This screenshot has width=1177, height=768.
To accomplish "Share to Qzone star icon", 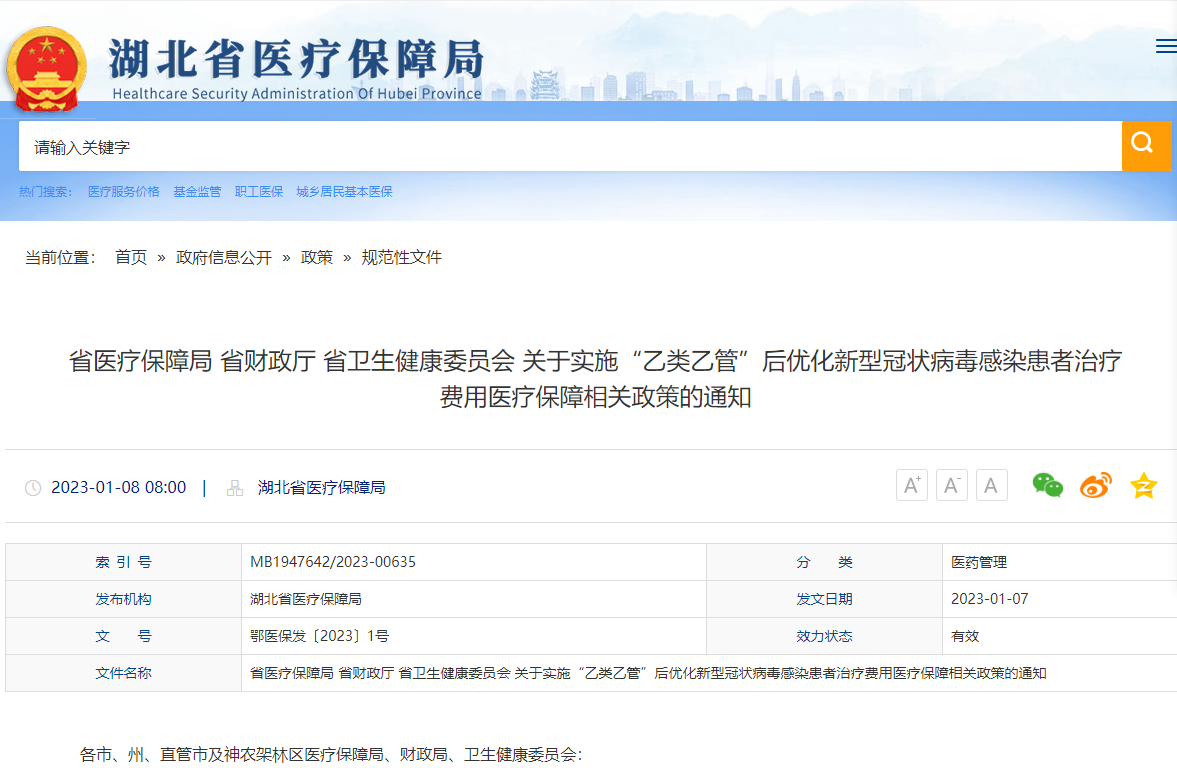I will click(1143, 486).
